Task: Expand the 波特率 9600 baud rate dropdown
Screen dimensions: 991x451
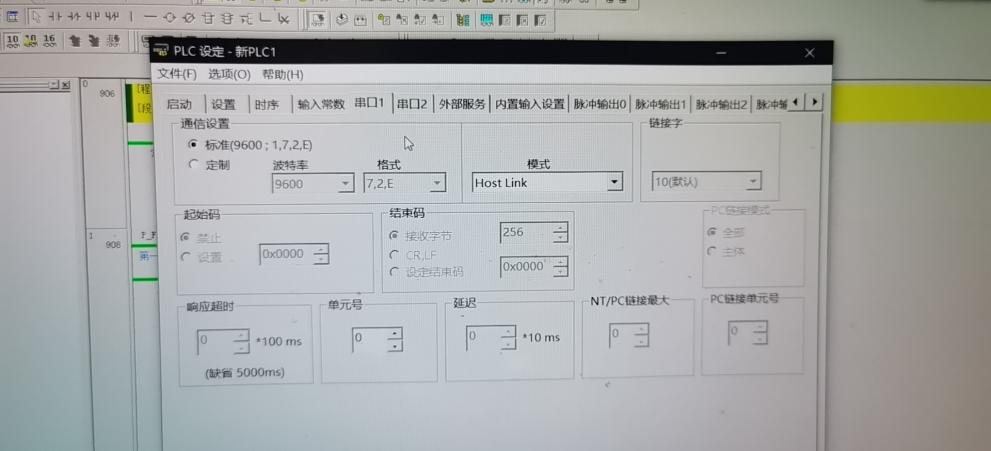Action: click(346, 184)
